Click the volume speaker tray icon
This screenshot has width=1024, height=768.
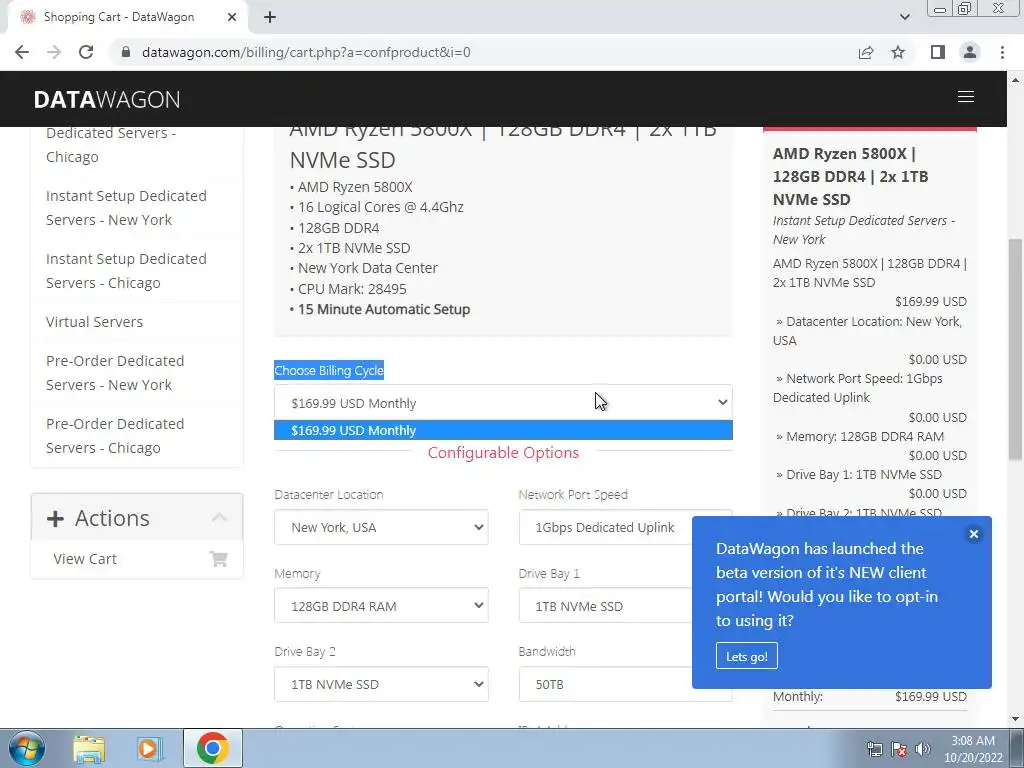tap(923, 749)
